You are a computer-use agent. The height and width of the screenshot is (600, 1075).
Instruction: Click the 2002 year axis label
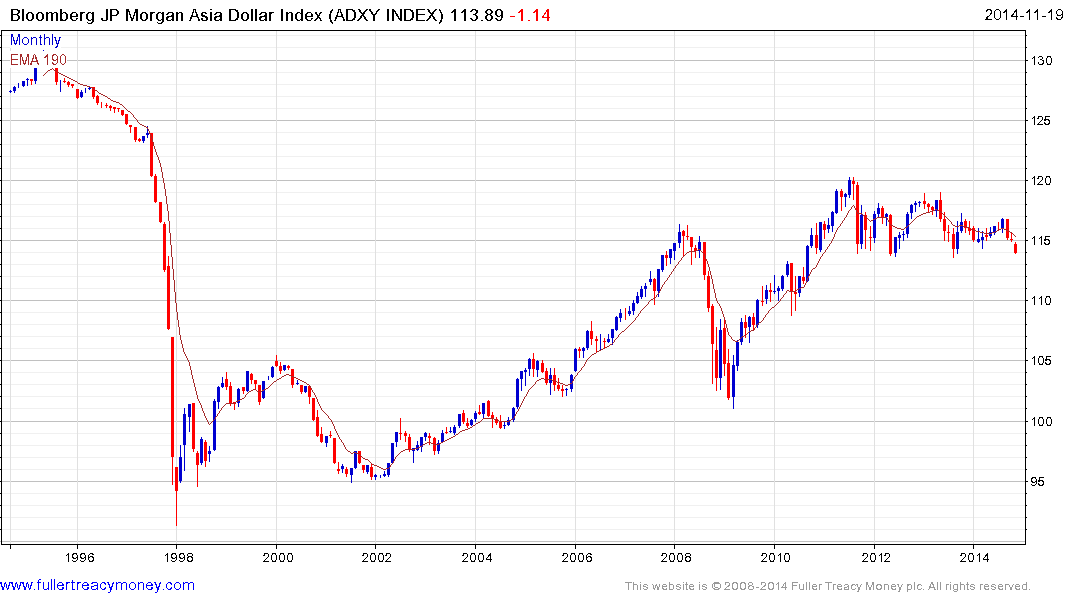(376, 557)
